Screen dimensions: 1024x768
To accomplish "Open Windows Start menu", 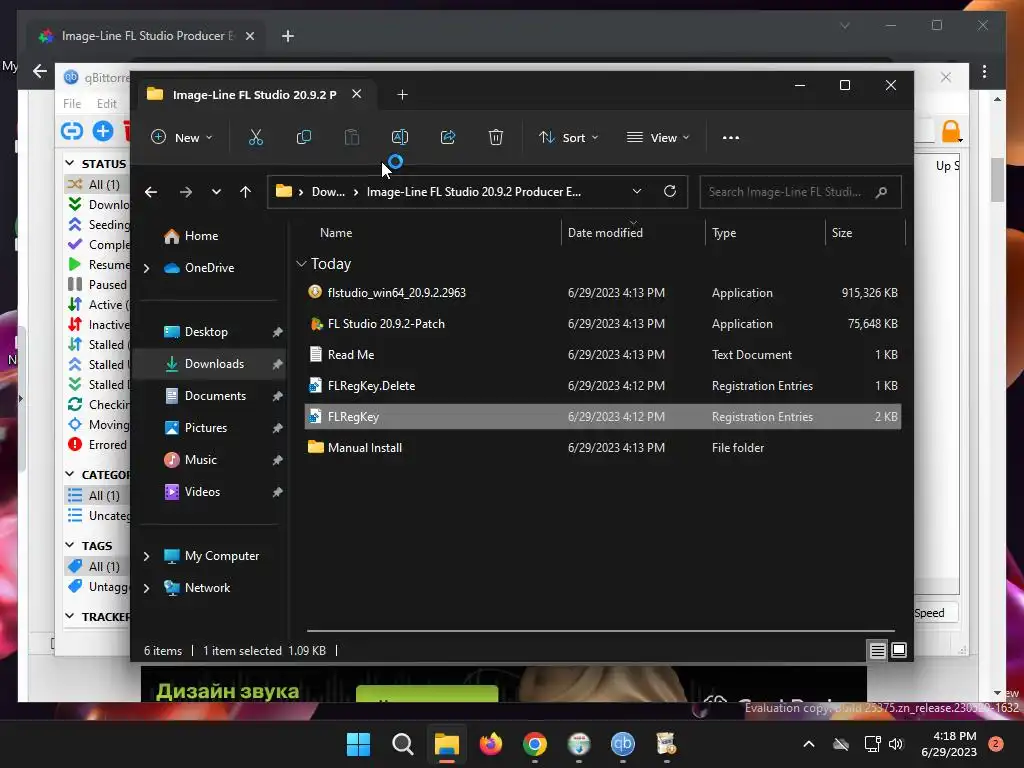I will pos(358,744).
